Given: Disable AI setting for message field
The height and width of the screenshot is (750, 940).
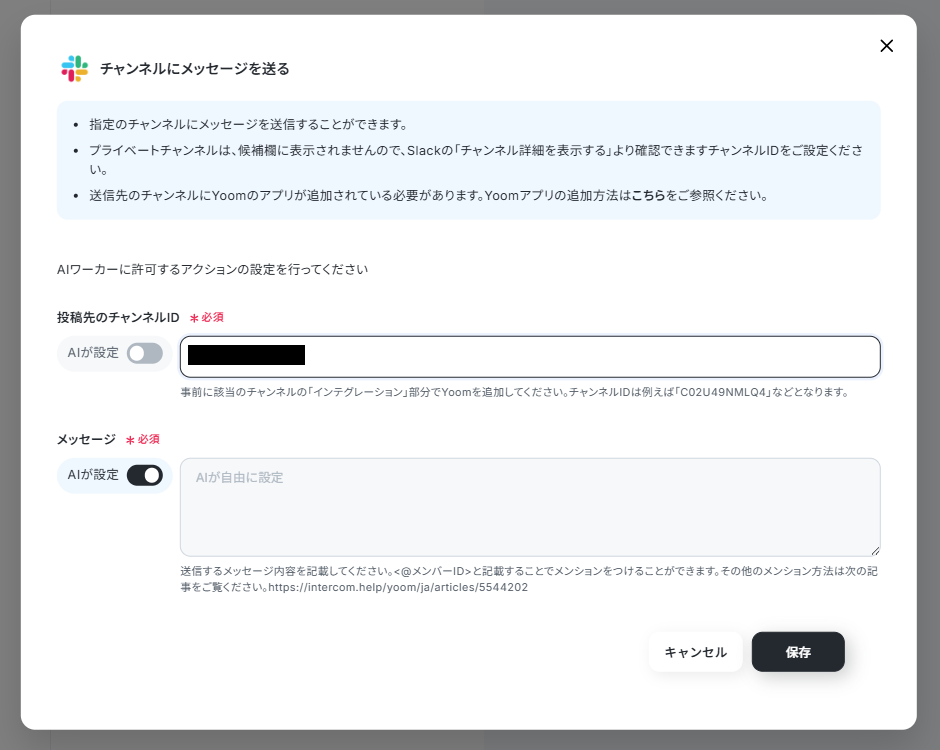Looking at the screenshot, I should coord(144,475).
